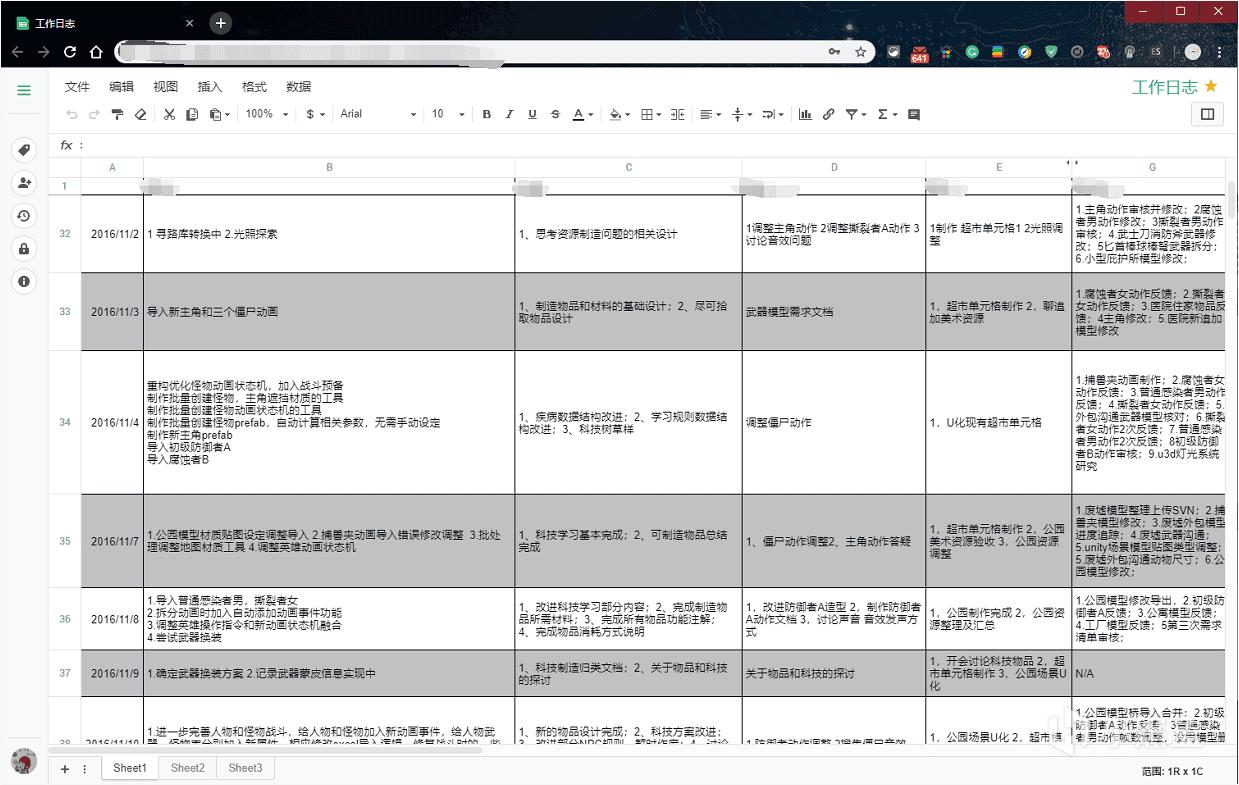1239x785 pixels.
Task: Click the lock protection icon in sidebar
Action: (24, 248)
